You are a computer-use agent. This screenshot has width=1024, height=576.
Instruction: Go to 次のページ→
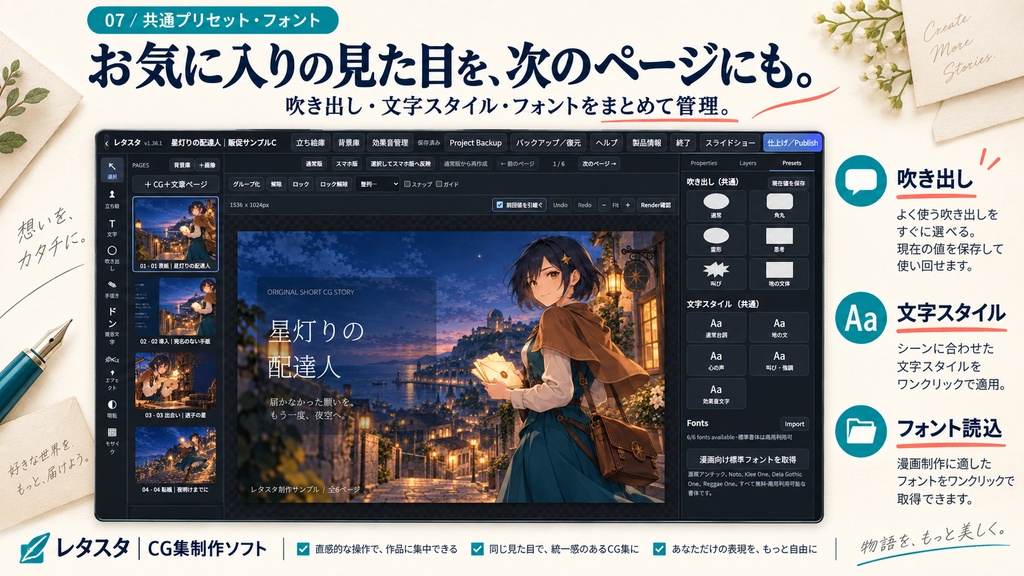point(598,164)
